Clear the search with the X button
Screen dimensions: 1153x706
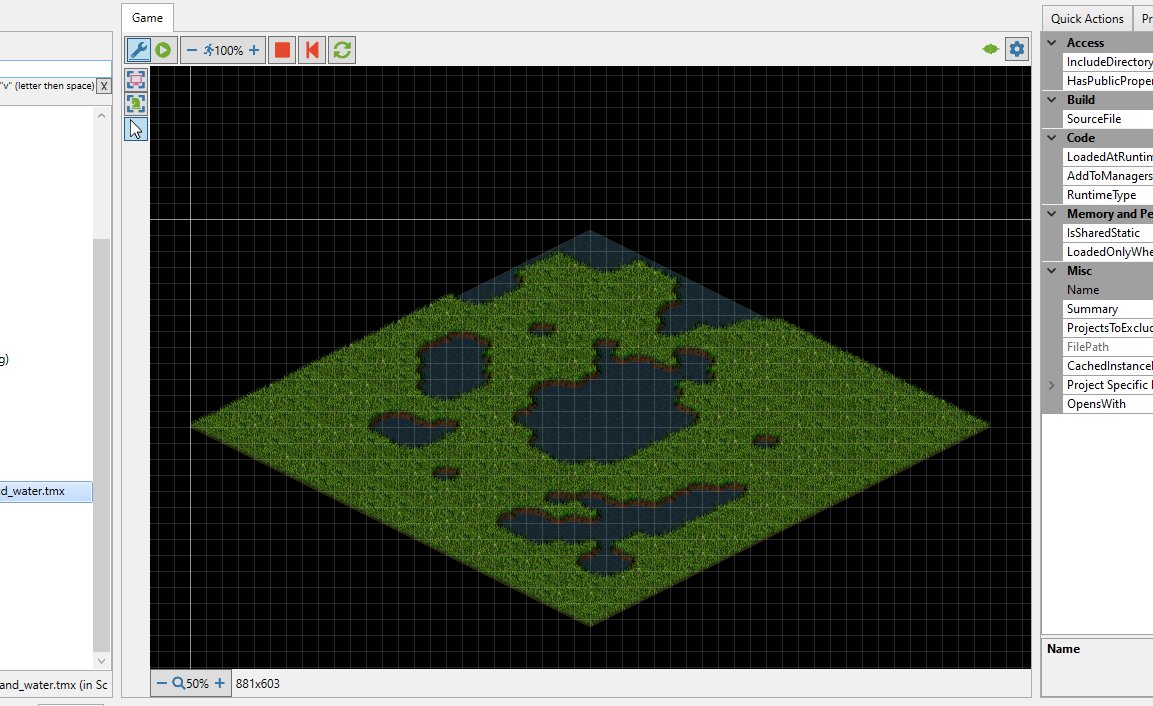click(x=104, y=86)
